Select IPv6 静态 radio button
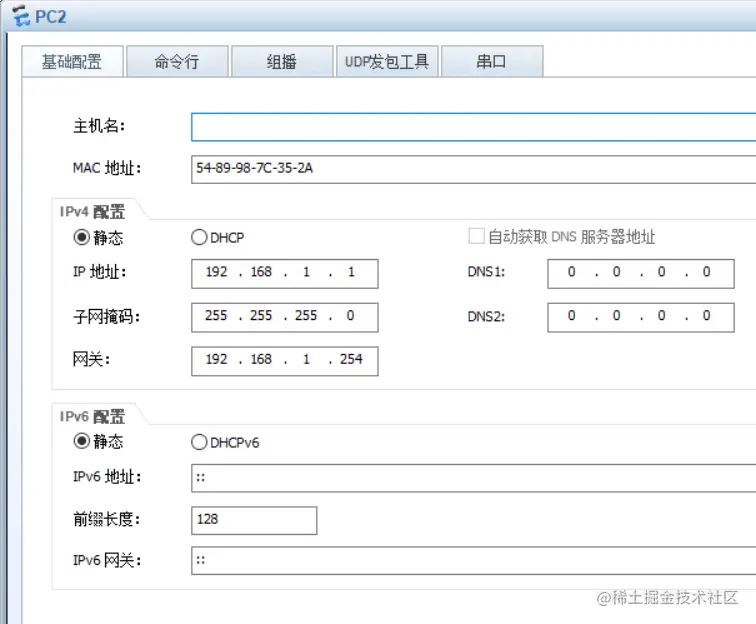 81,441
